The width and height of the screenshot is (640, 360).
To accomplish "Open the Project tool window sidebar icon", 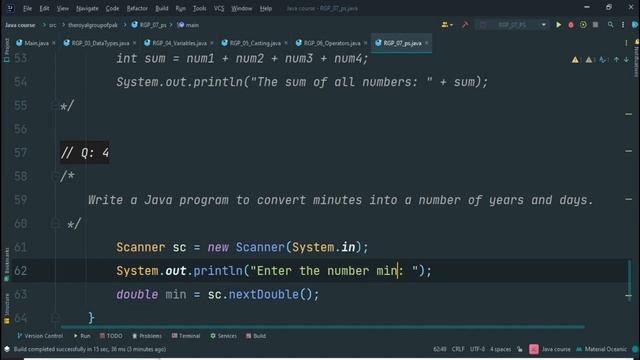I will 6,50.
